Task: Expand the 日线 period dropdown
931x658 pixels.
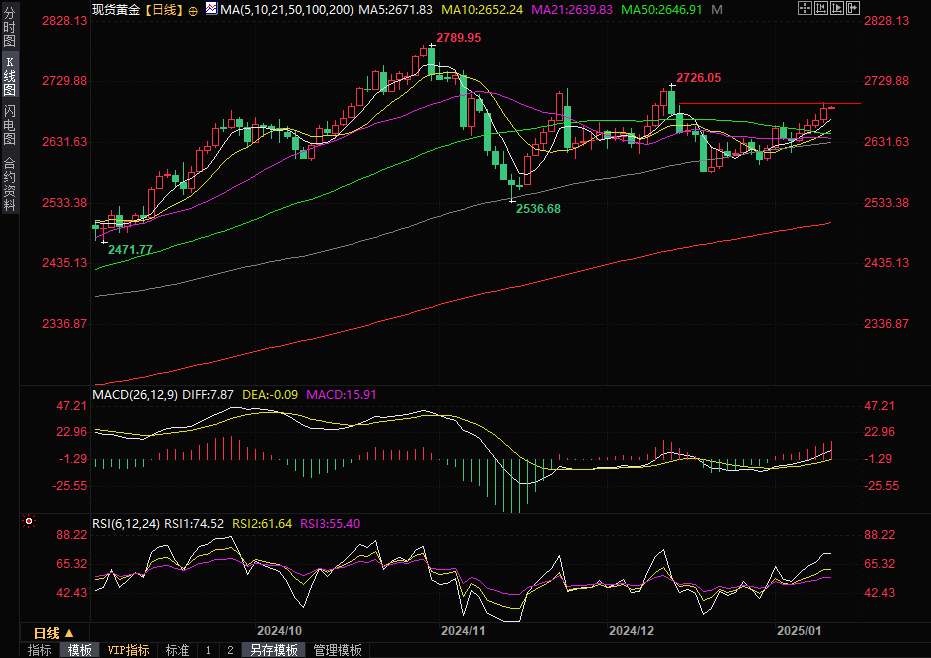Action: tap(53, 633)
